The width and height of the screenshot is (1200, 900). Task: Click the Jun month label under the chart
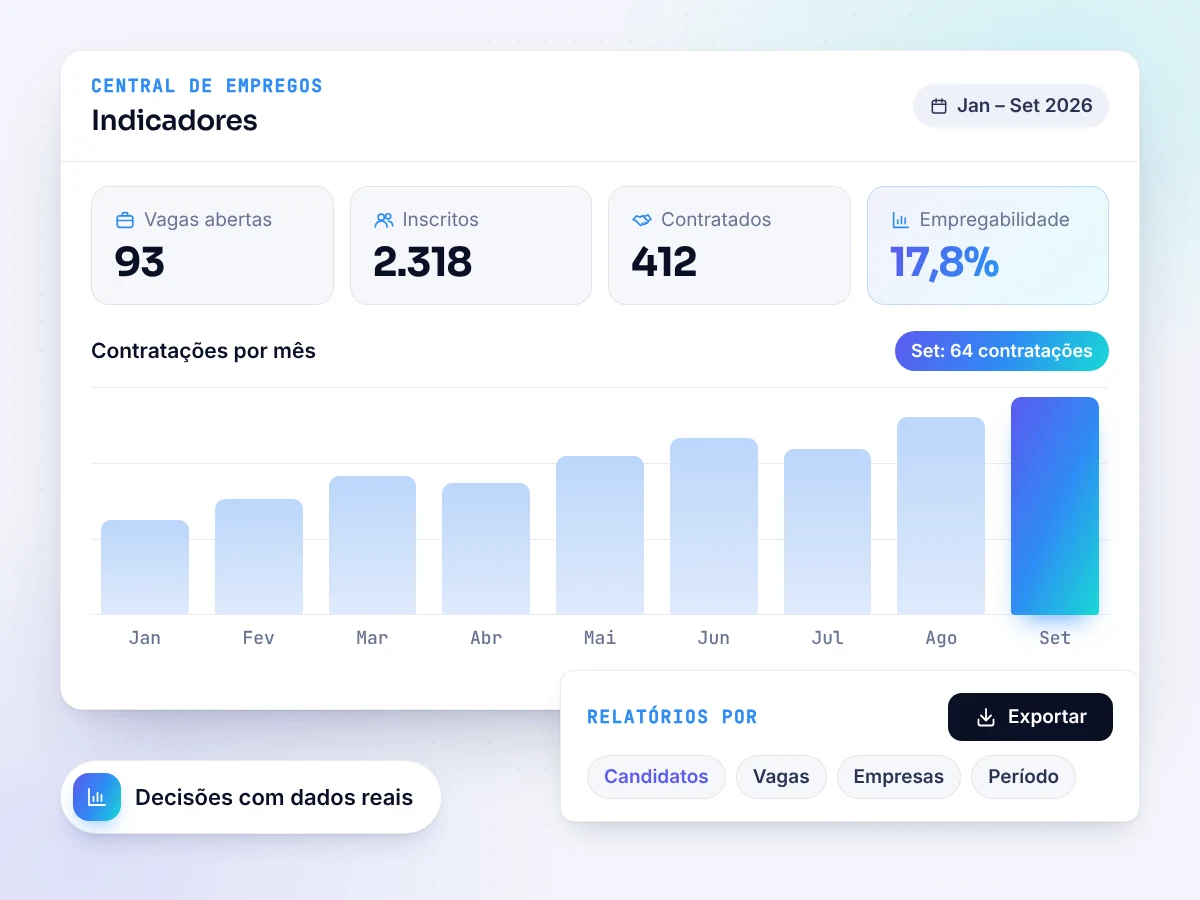(714, 638)
